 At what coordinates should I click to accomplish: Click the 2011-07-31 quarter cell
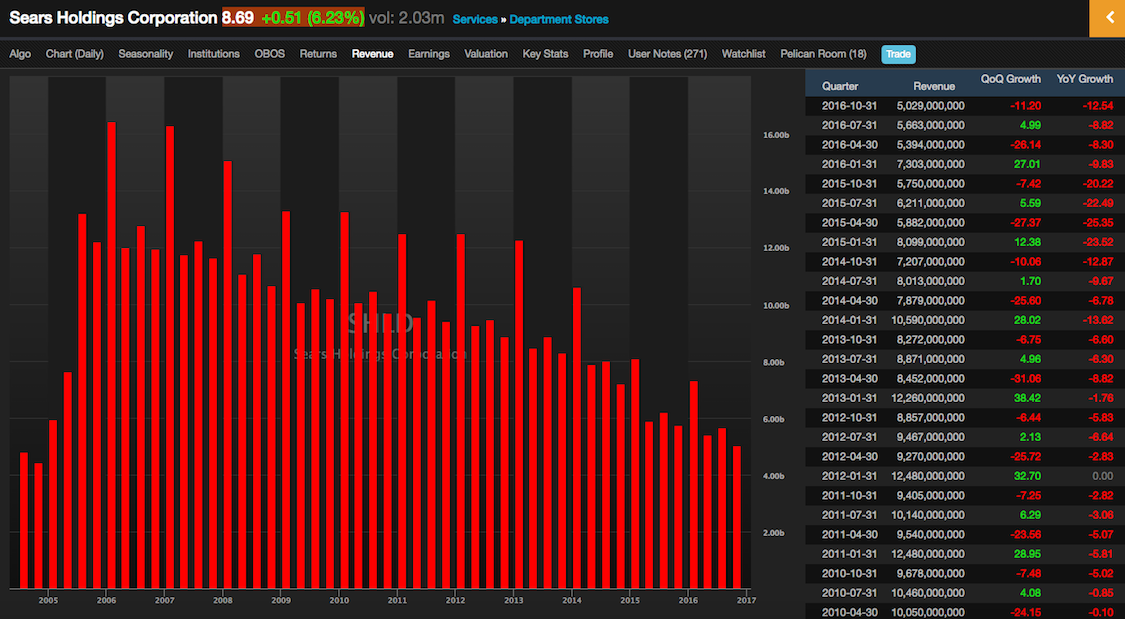[x=849, y=515]
